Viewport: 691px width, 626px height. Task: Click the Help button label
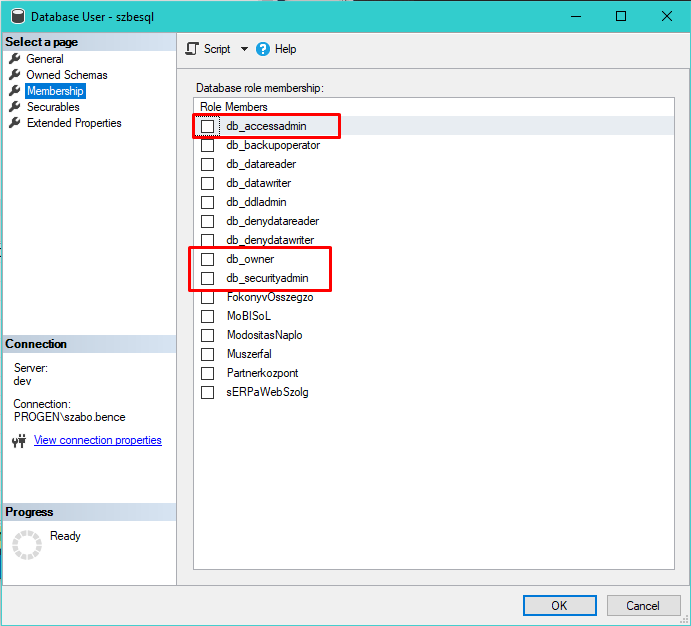(285, 49)
